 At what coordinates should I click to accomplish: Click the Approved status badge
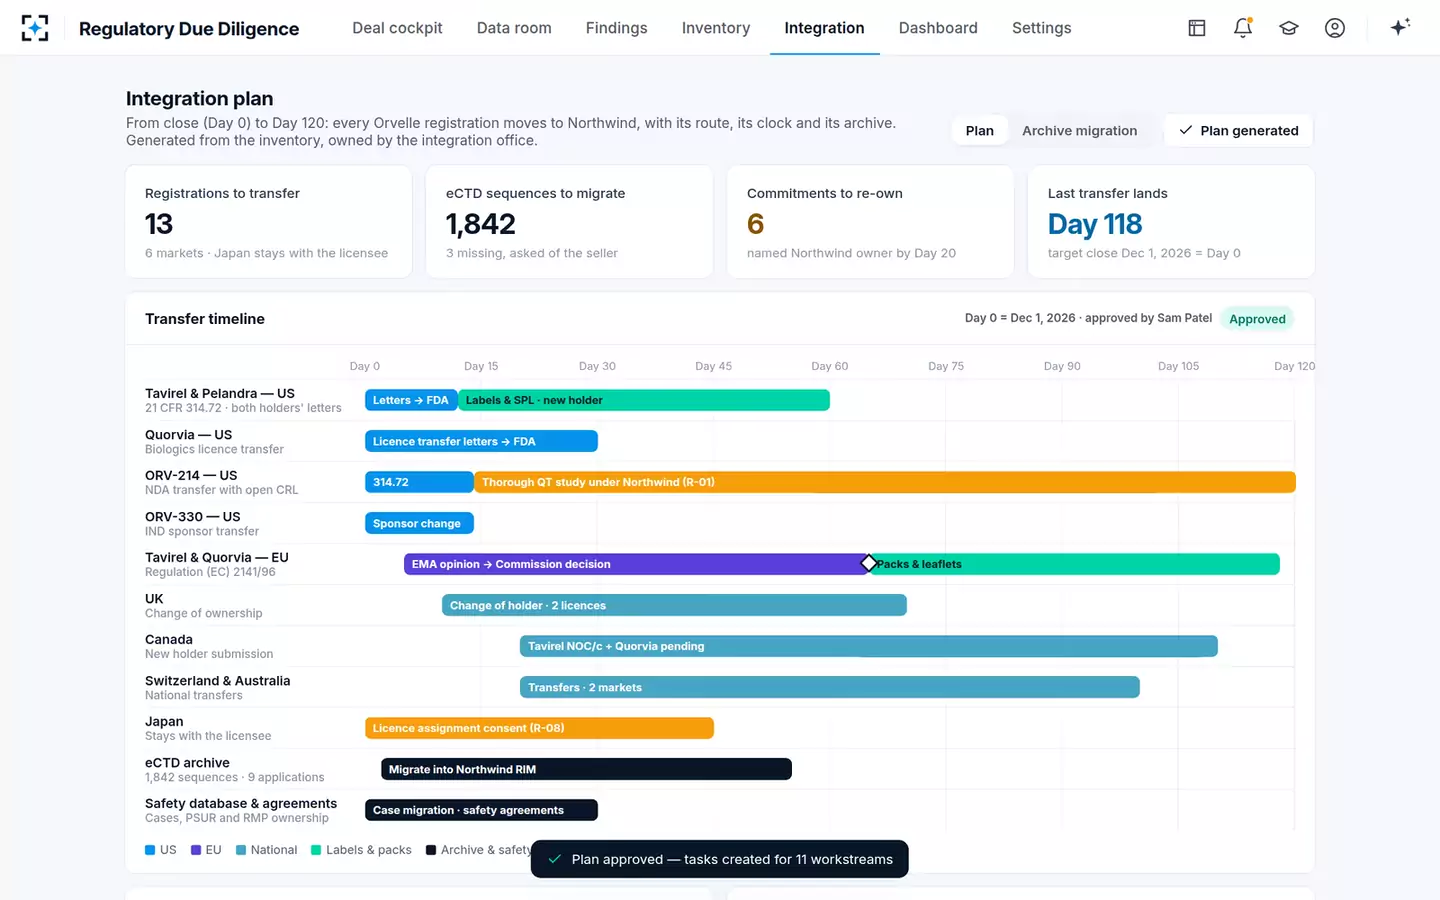(x=1257, y=319)
